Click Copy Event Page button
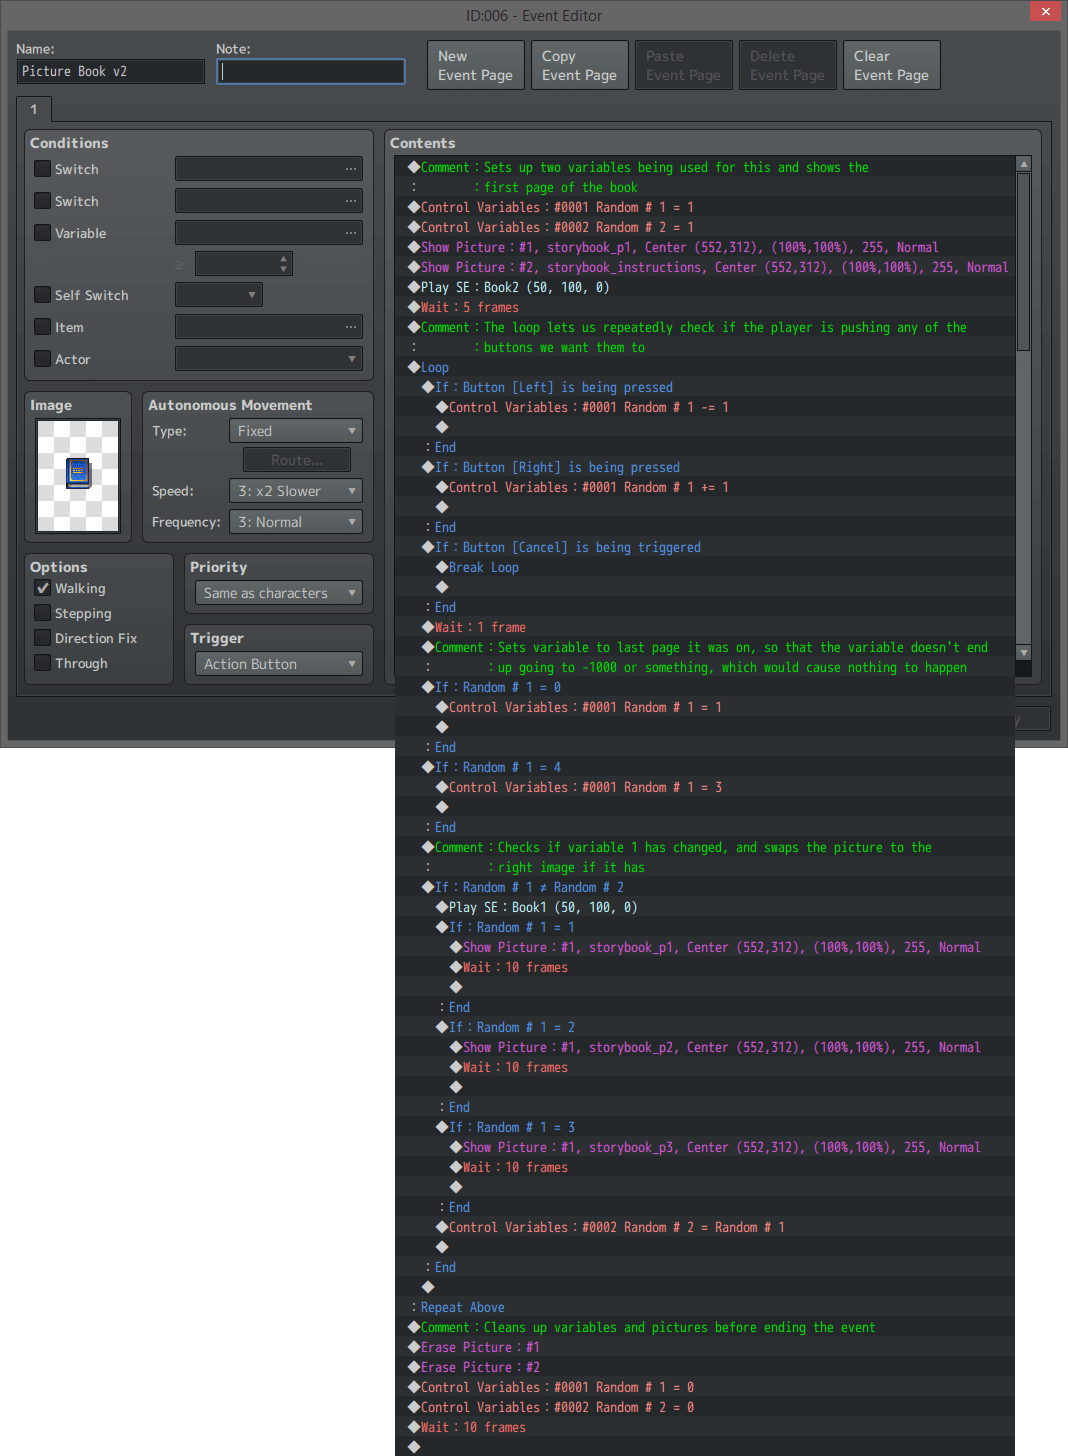This screenshot has width=1068, height=1456. pos(580,66)
